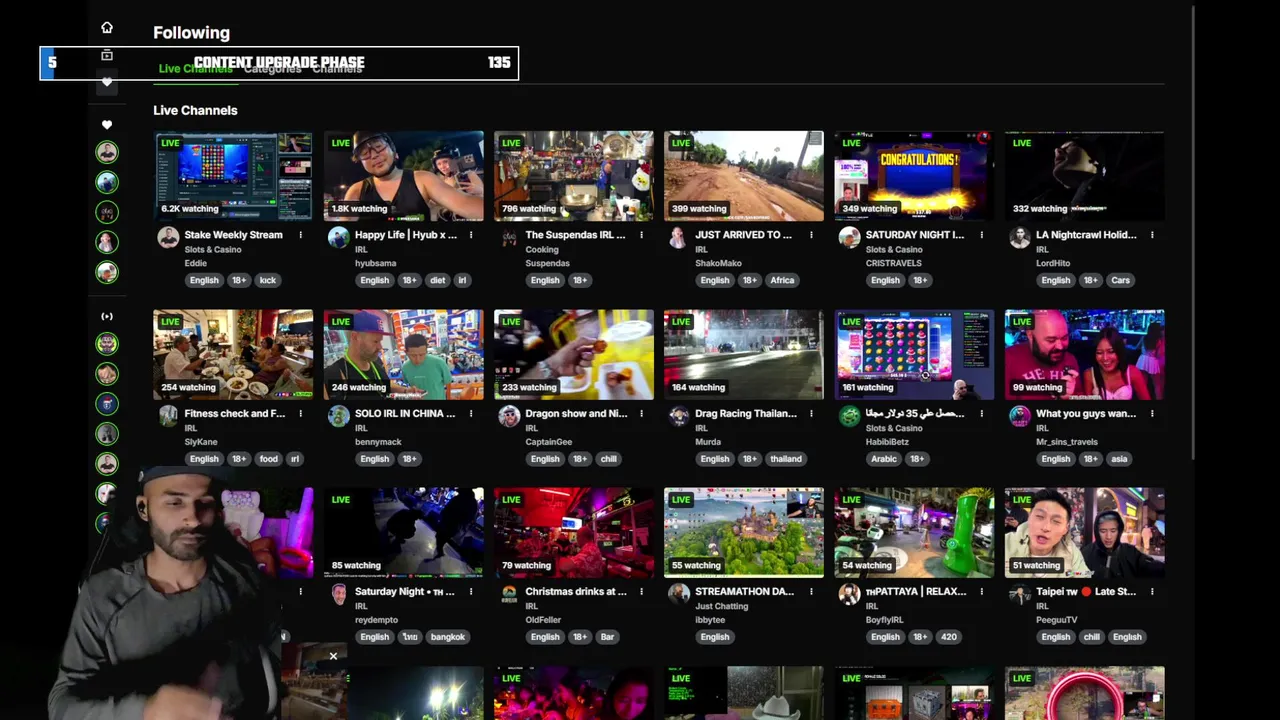Click BoyflyIRL's channel avatar

849,593
